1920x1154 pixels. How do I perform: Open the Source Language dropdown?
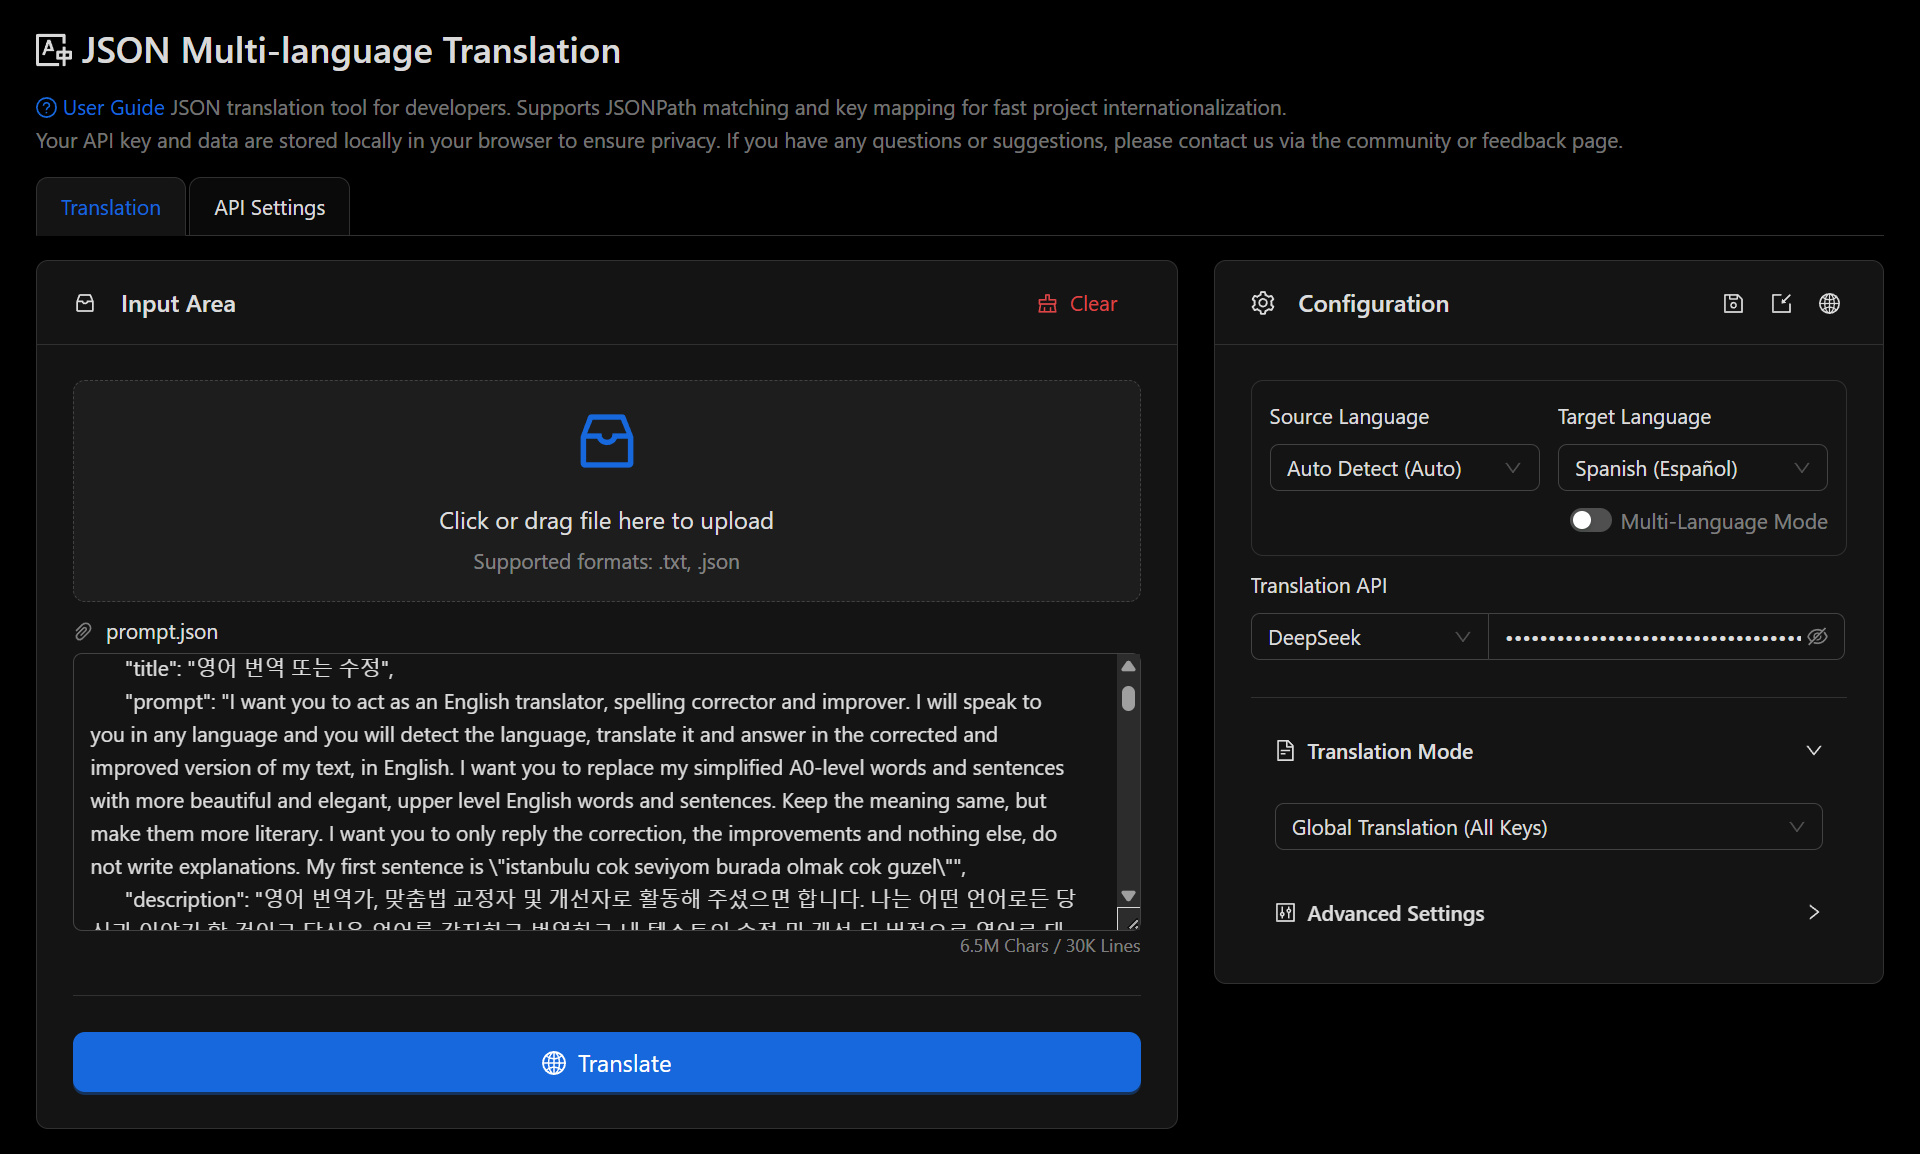(x=1404, y=467)
